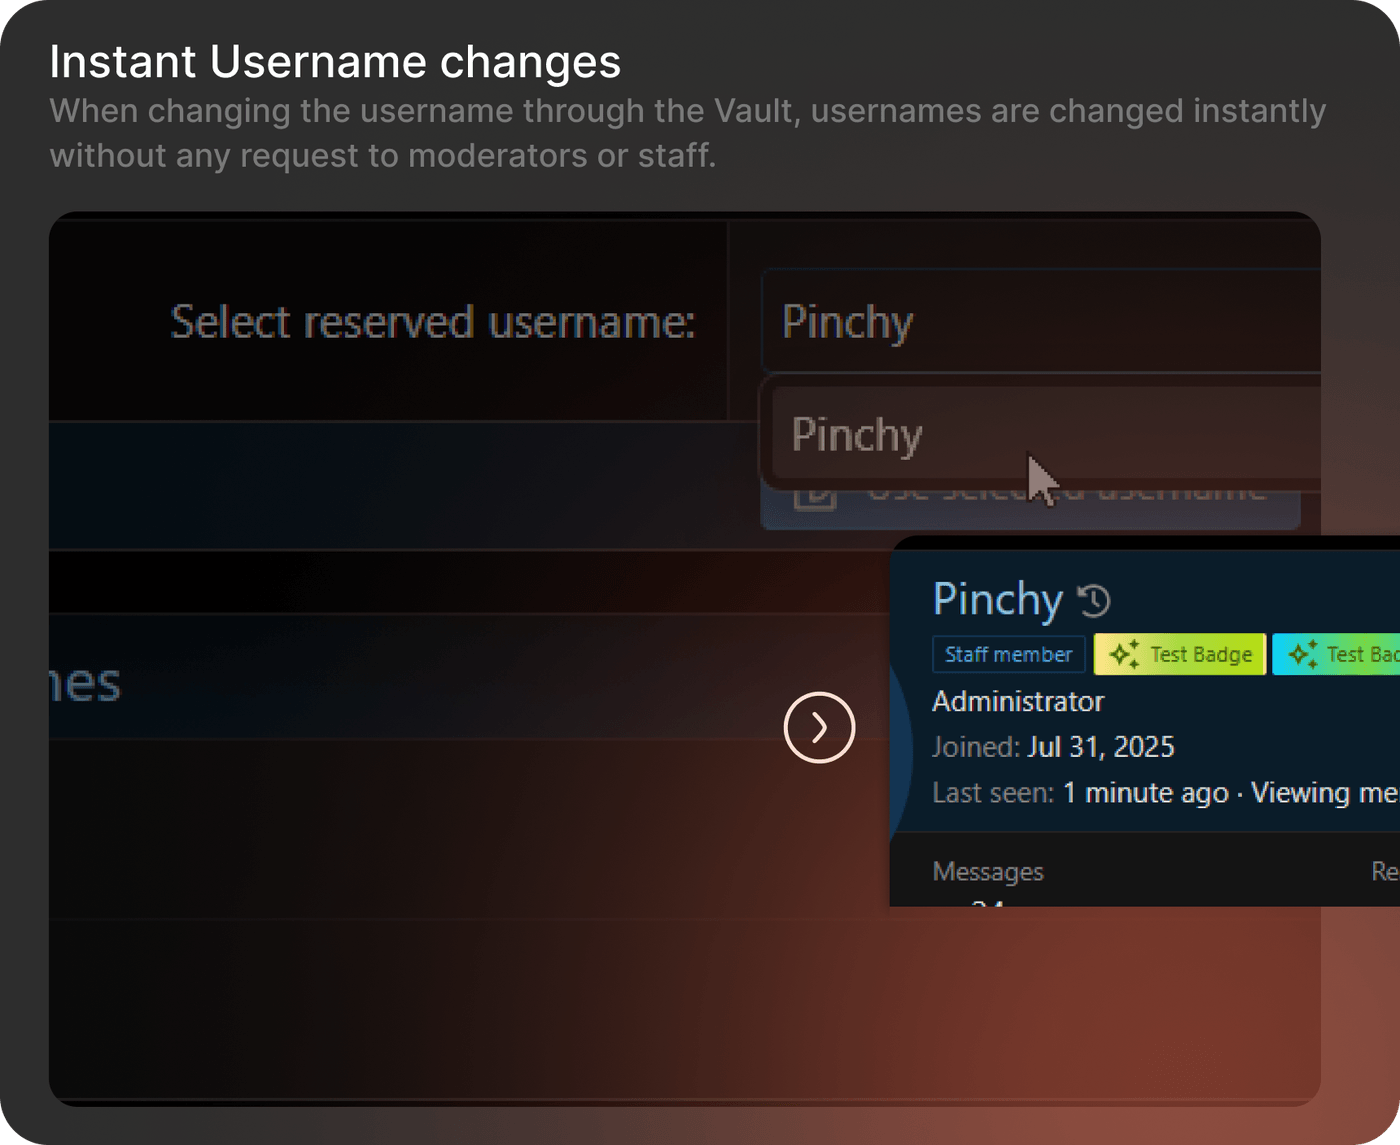Screen dimensions: 1400x1145
Task: Click the circled right-arrow next button
Action: click(819, 727)
